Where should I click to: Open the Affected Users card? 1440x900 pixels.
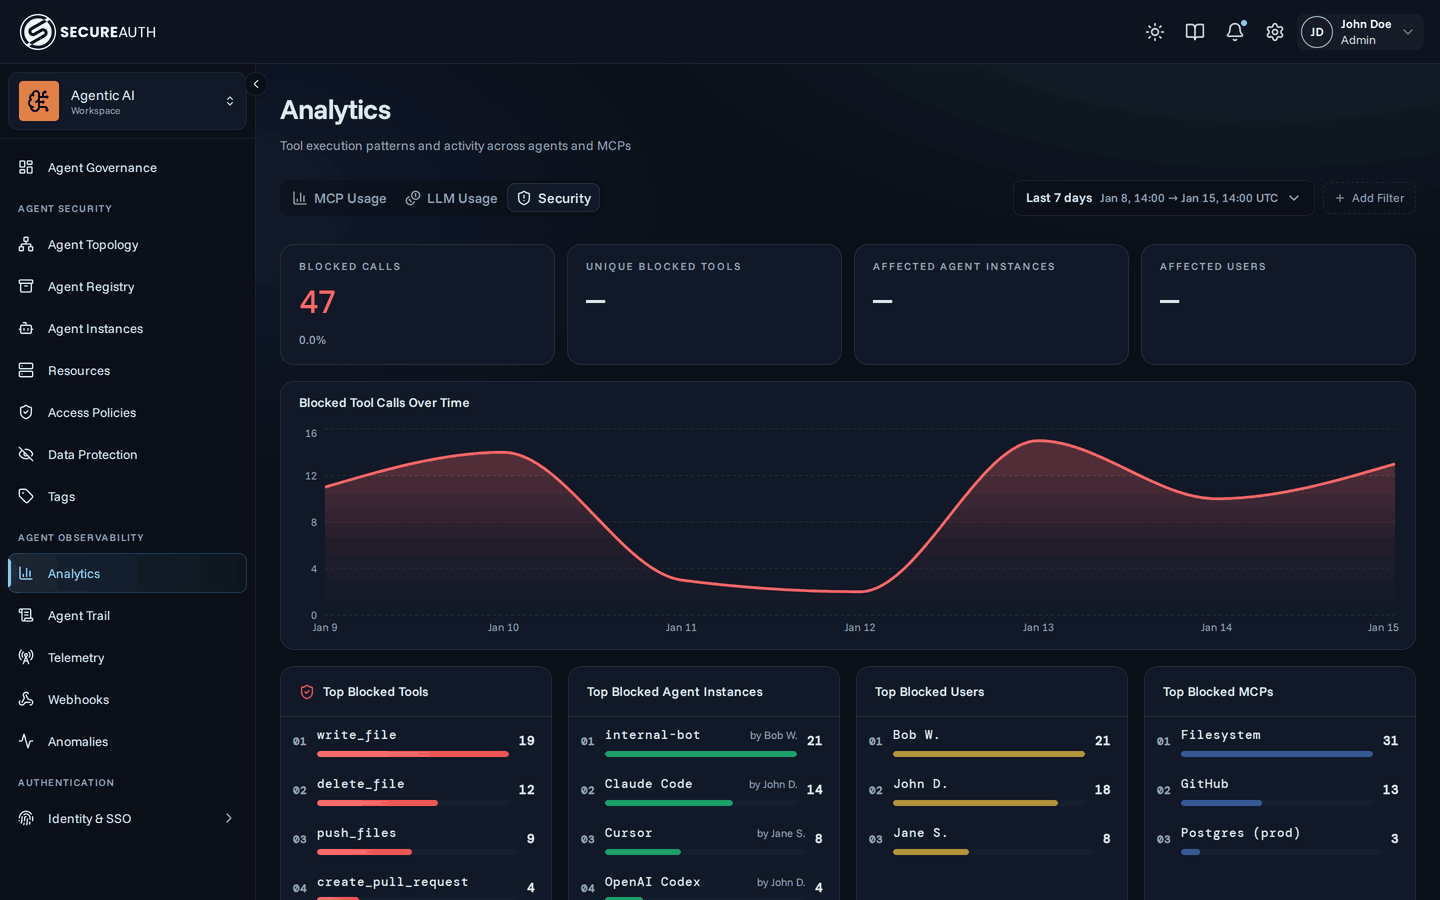tap(1278, 304)
